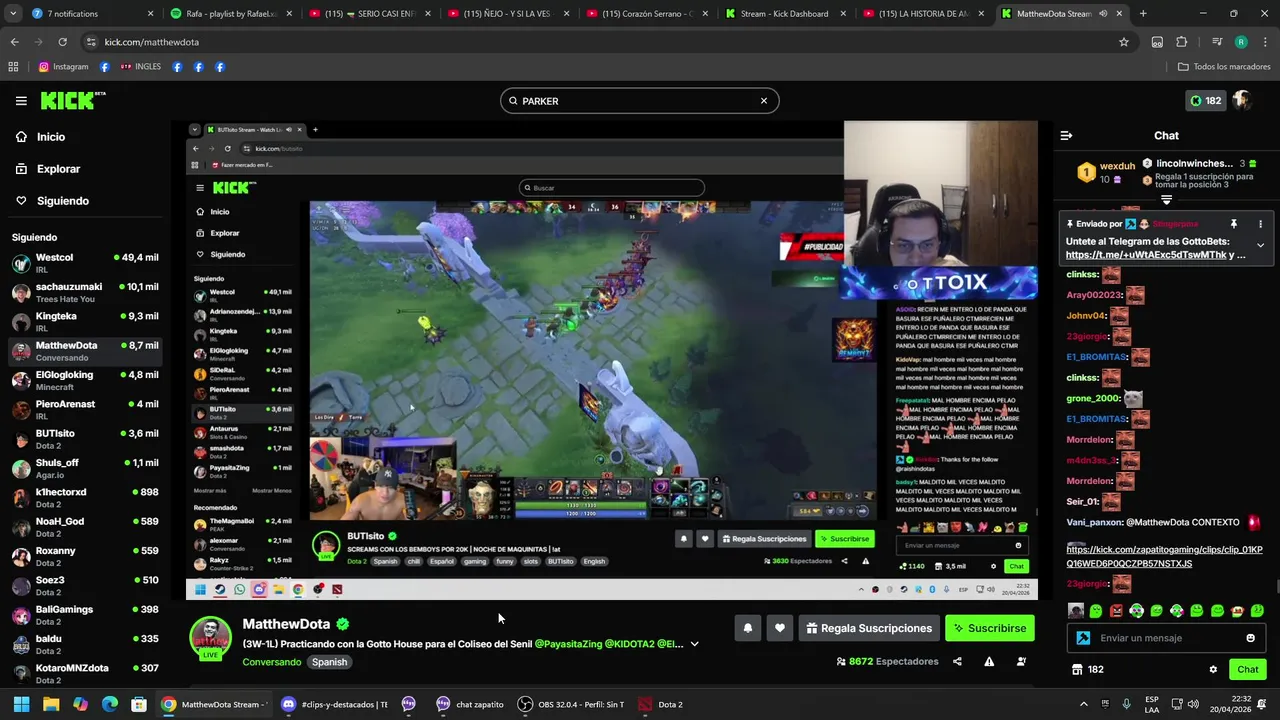Viewport: 1280px width, 720px height.
Task: Reload the page in Chrome
Action: pyautogui.click(x=62, y=42)
